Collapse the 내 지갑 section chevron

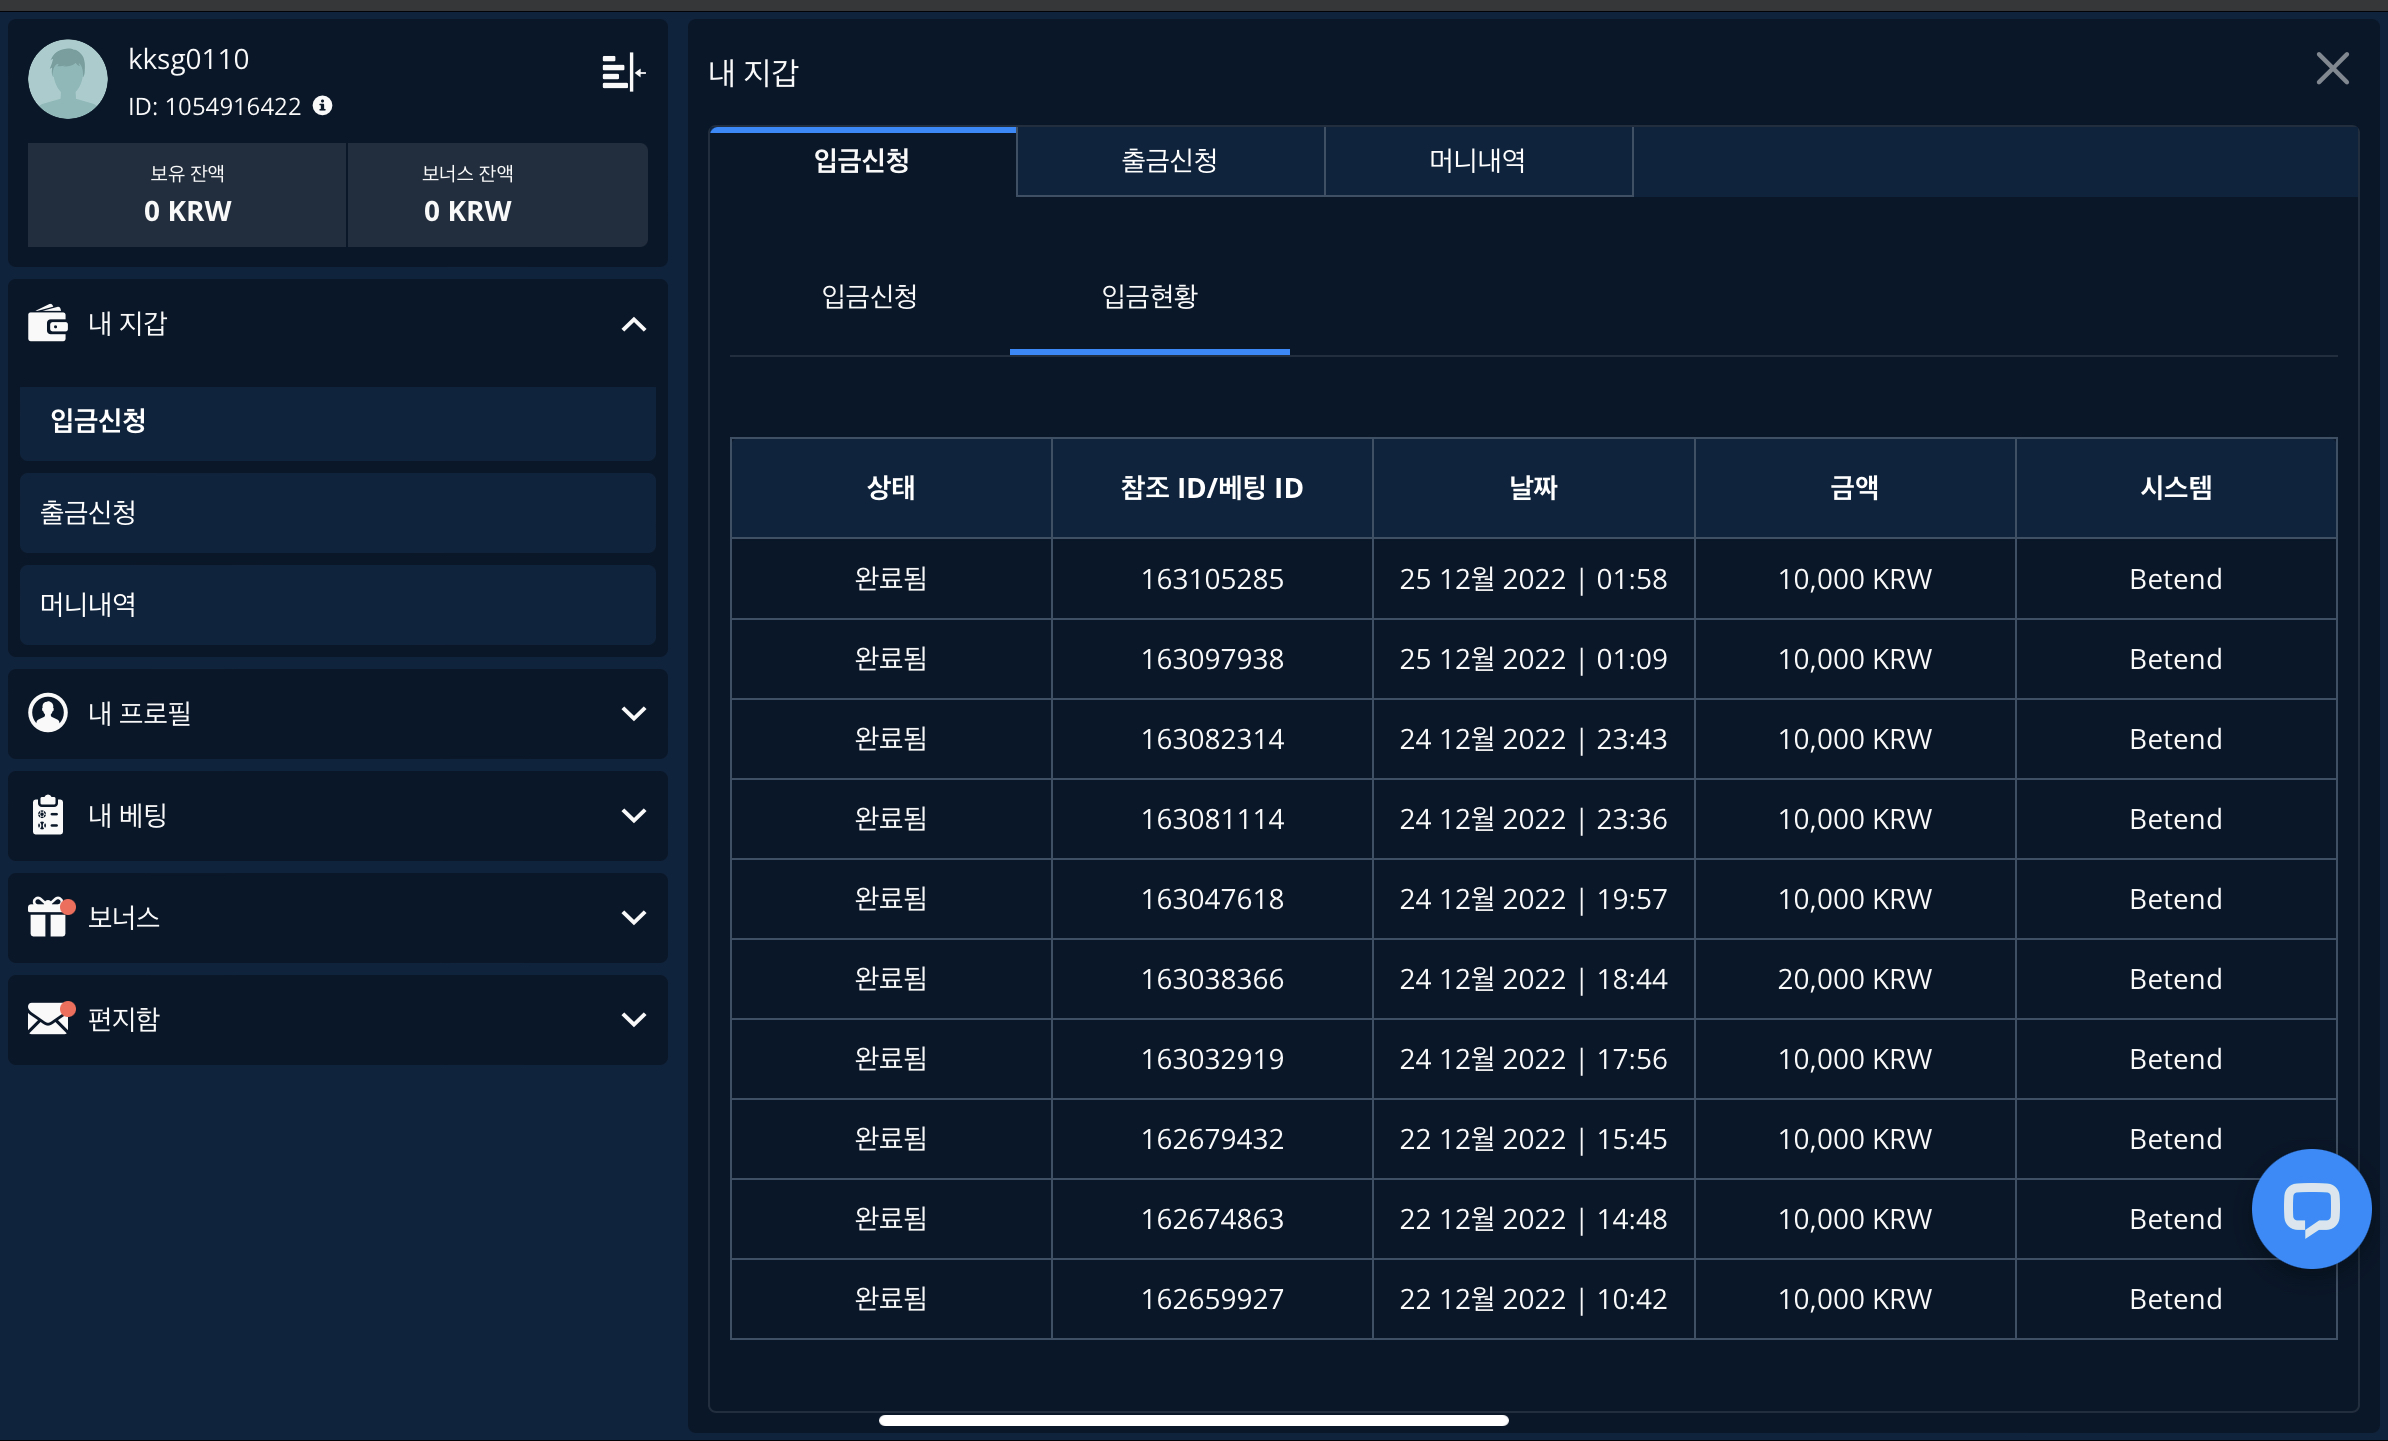pyautogui.click(x=633, y=324)
